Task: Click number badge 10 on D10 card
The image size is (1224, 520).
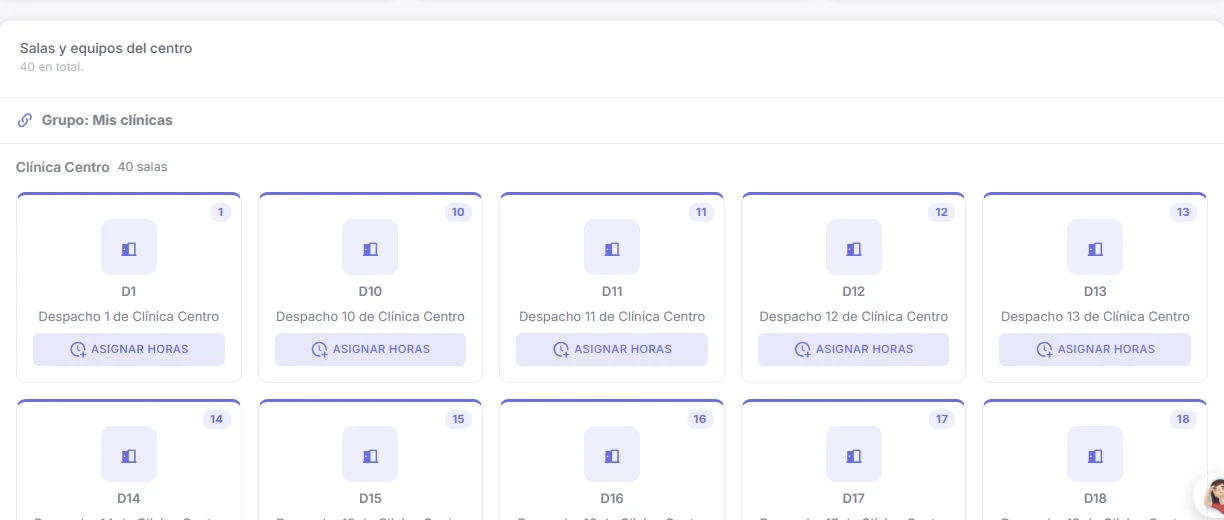Action: (458, 212)
